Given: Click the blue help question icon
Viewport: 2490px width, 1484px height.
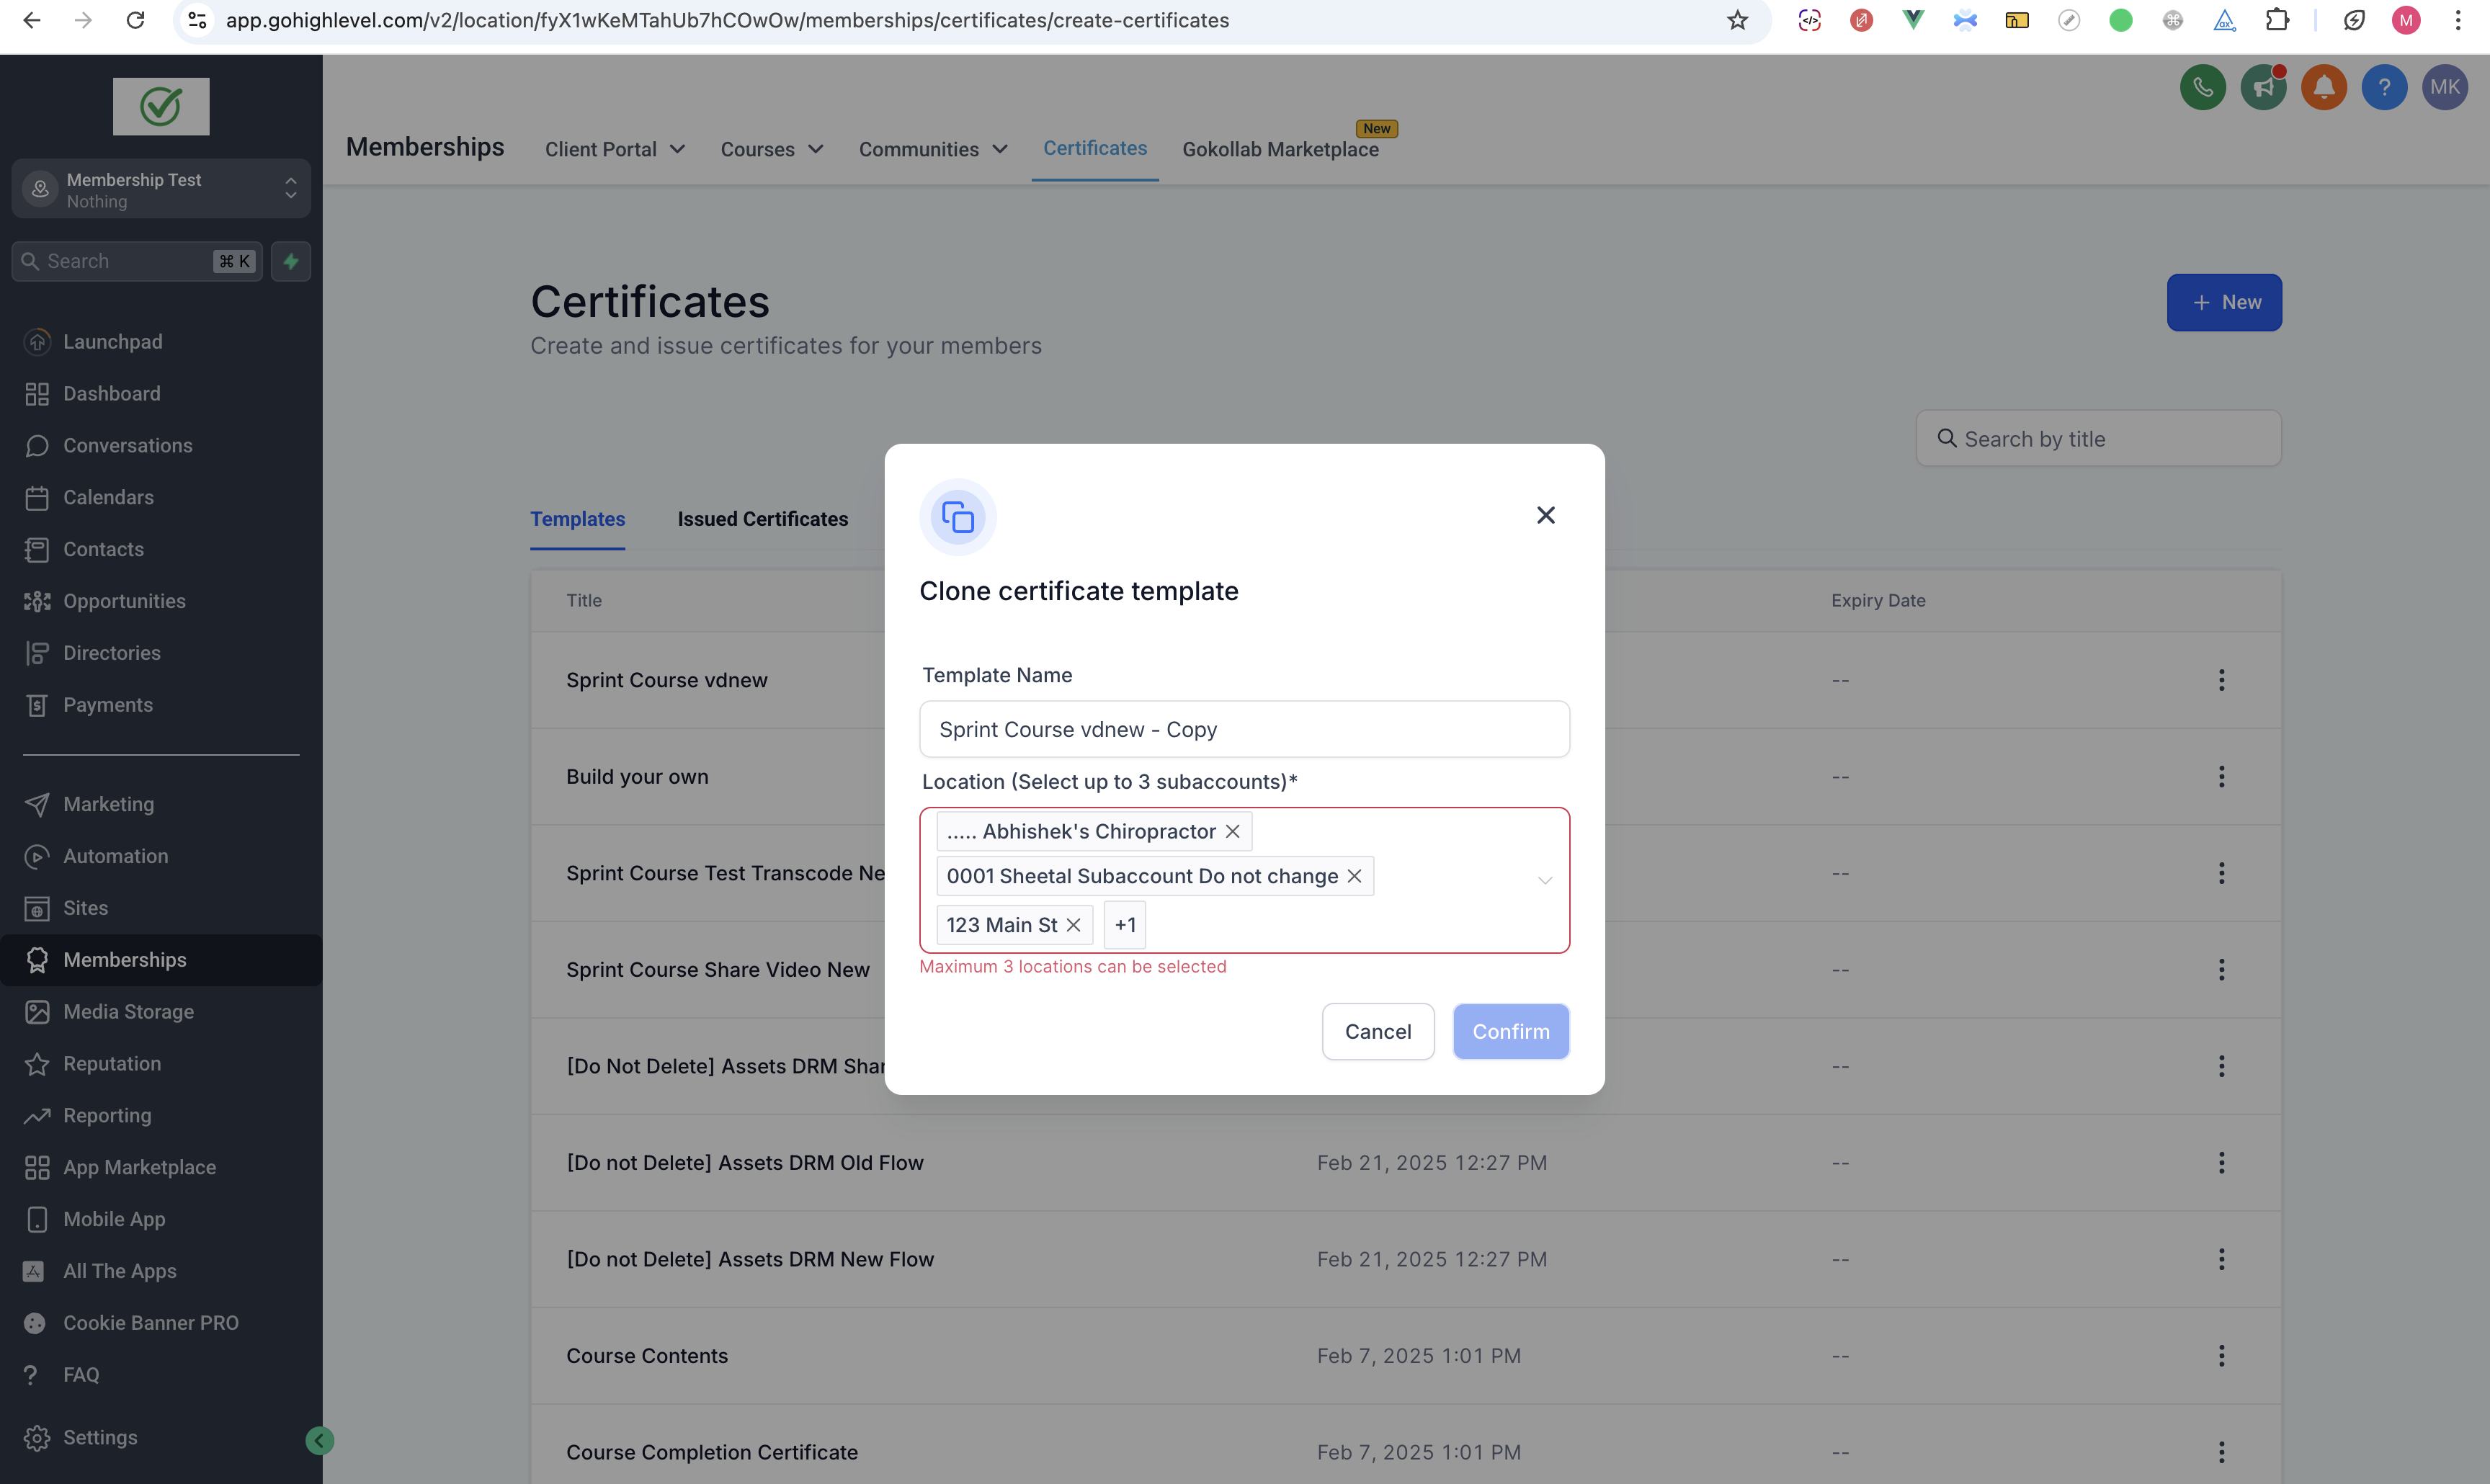Looking at the screenshot, I should pyautogui.click(x=2384, y=88).
